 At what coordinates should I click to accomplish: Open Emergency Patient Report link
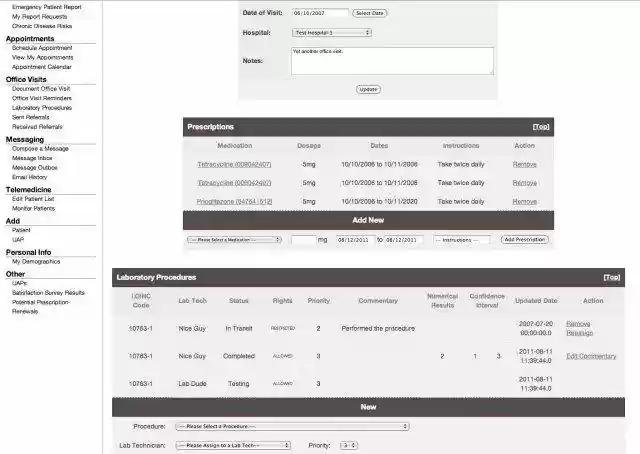pyautogui.click(x=47, y=7)
